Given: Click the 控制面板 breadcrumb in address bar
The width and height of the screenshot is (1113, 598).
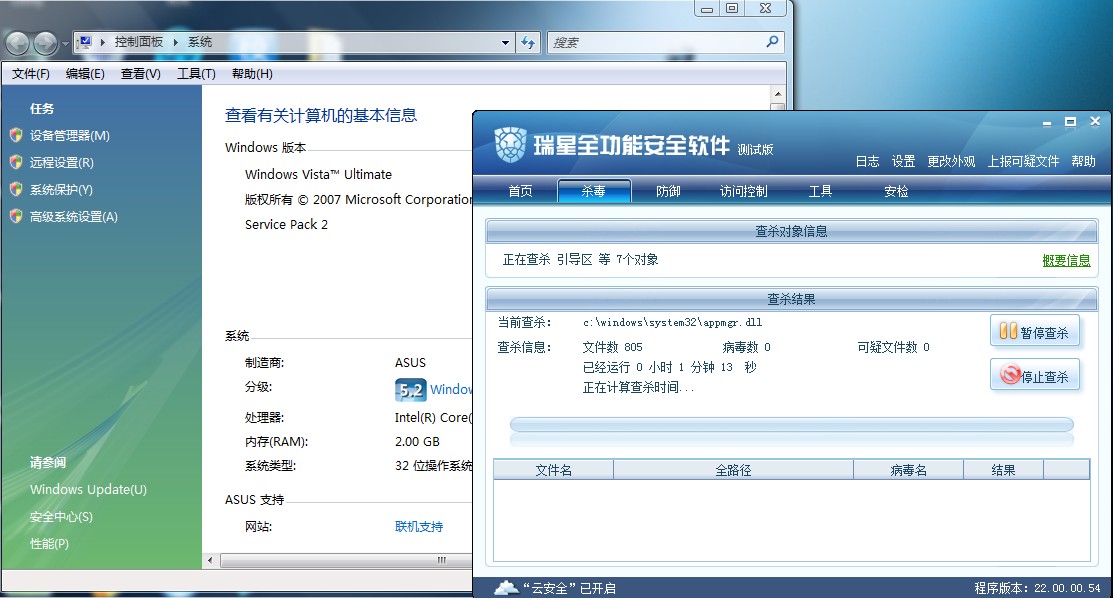Looking at the screenshot, I should [139, 42].
